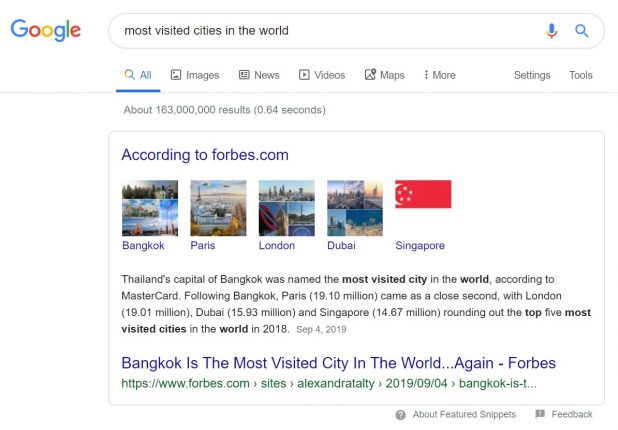Image resolution: width=618 pixels, height=430 pixels.
Task: Select the Bangkok city thumbnail
Action: [150, 208]
